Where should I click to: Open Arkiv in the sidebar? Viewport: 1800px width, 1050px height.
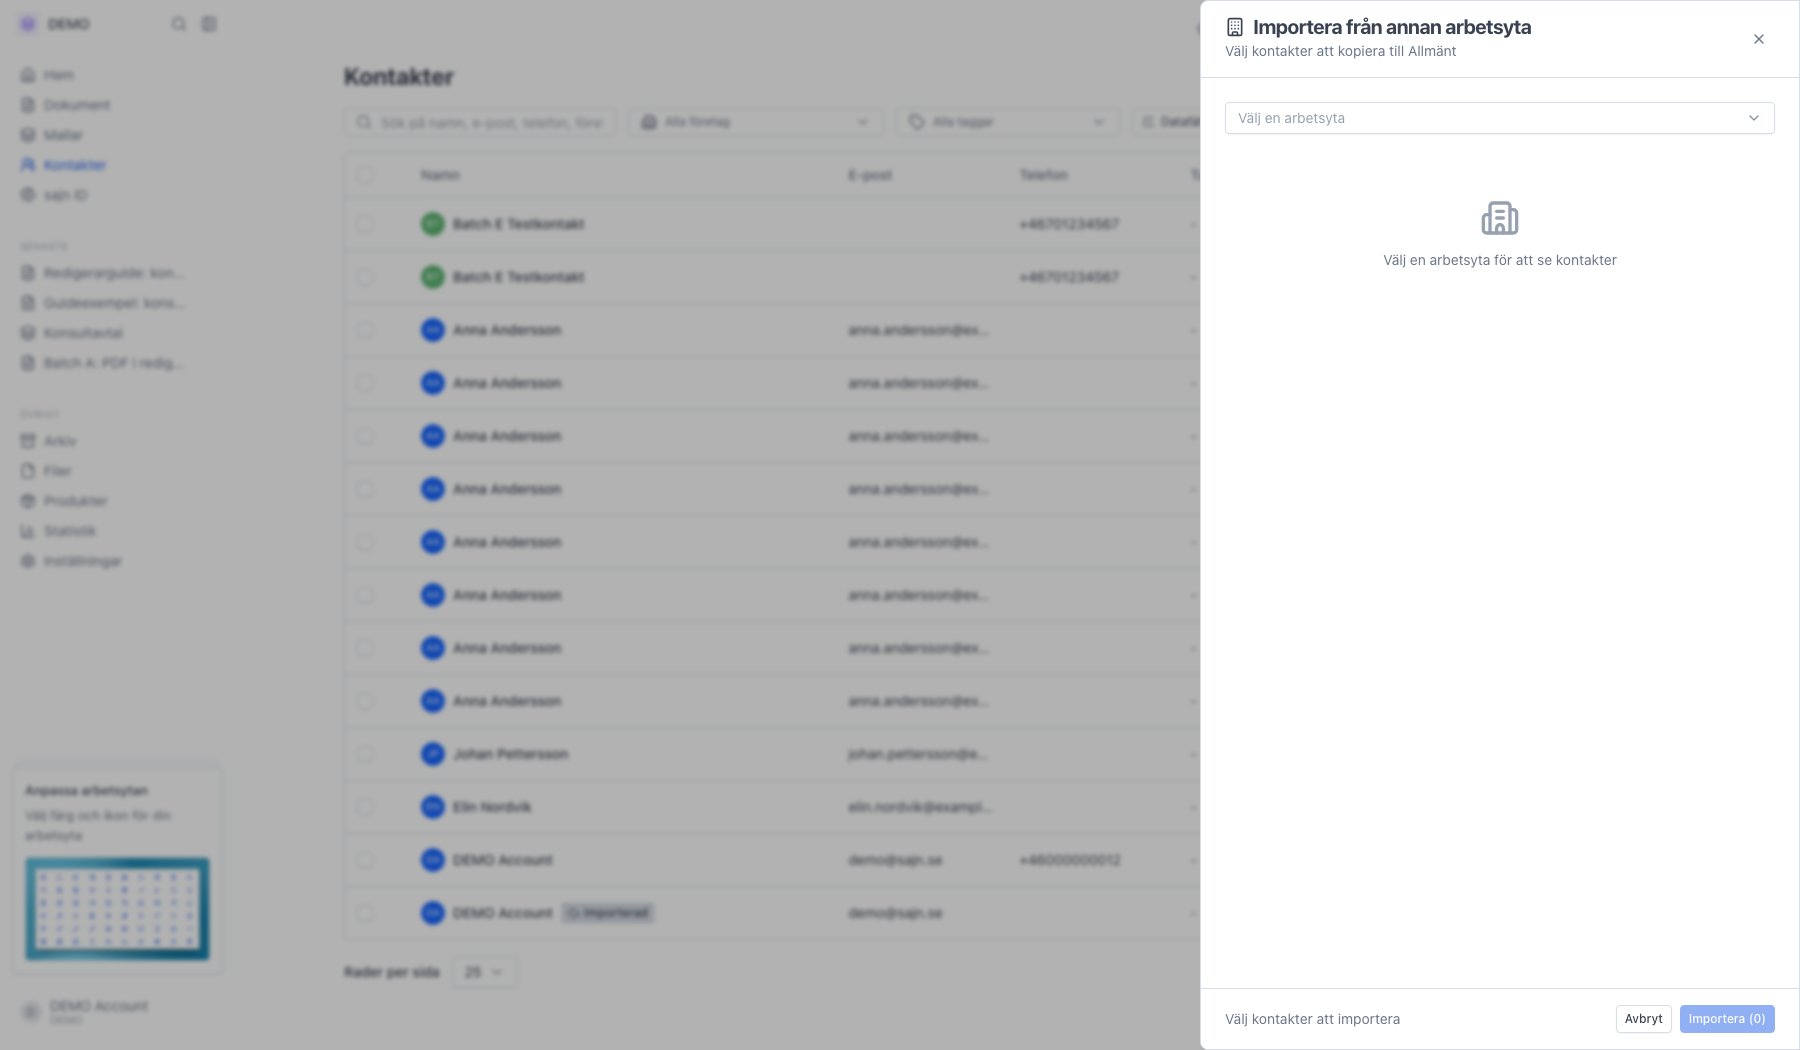coord(49,441)
